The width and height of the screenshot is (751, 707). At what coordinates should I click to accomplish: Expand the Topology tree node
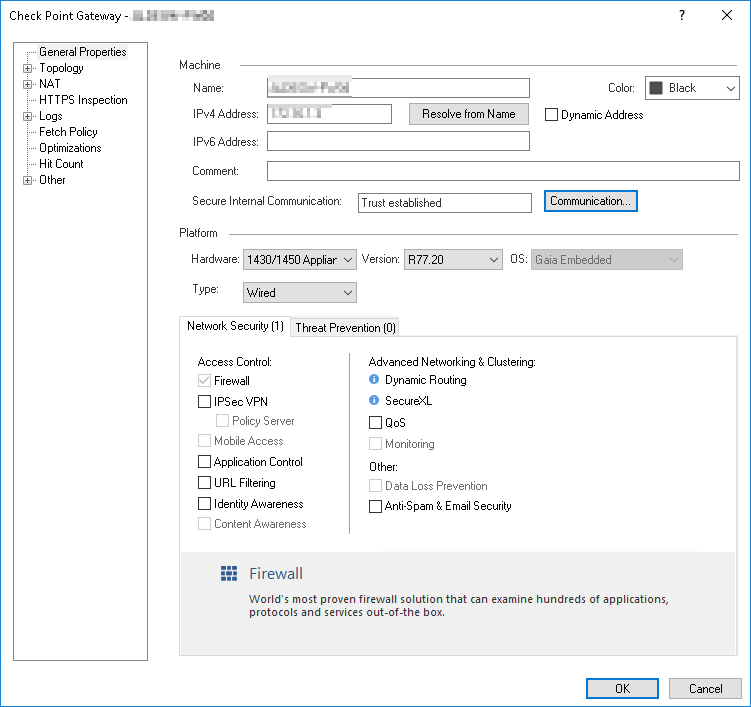pos(28,68)
